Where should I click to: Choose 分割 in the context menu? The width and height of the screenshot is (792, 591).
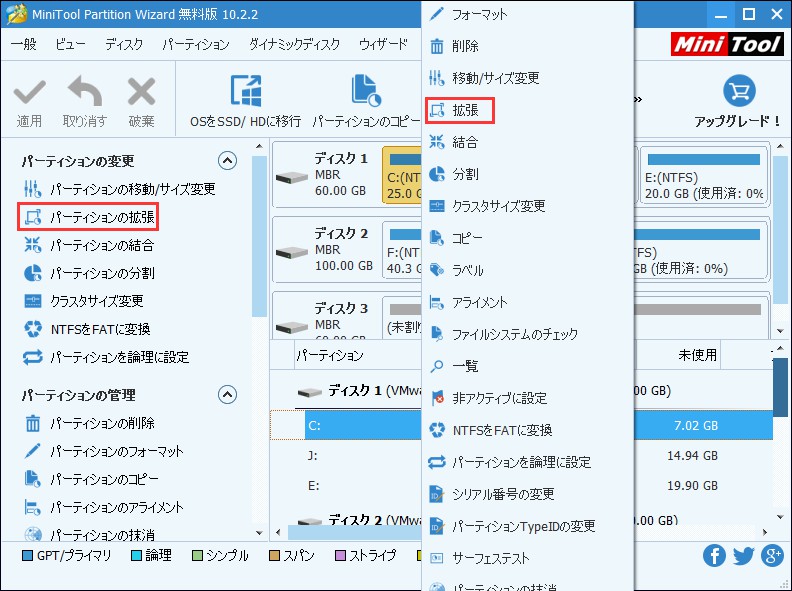click(528, 174)
